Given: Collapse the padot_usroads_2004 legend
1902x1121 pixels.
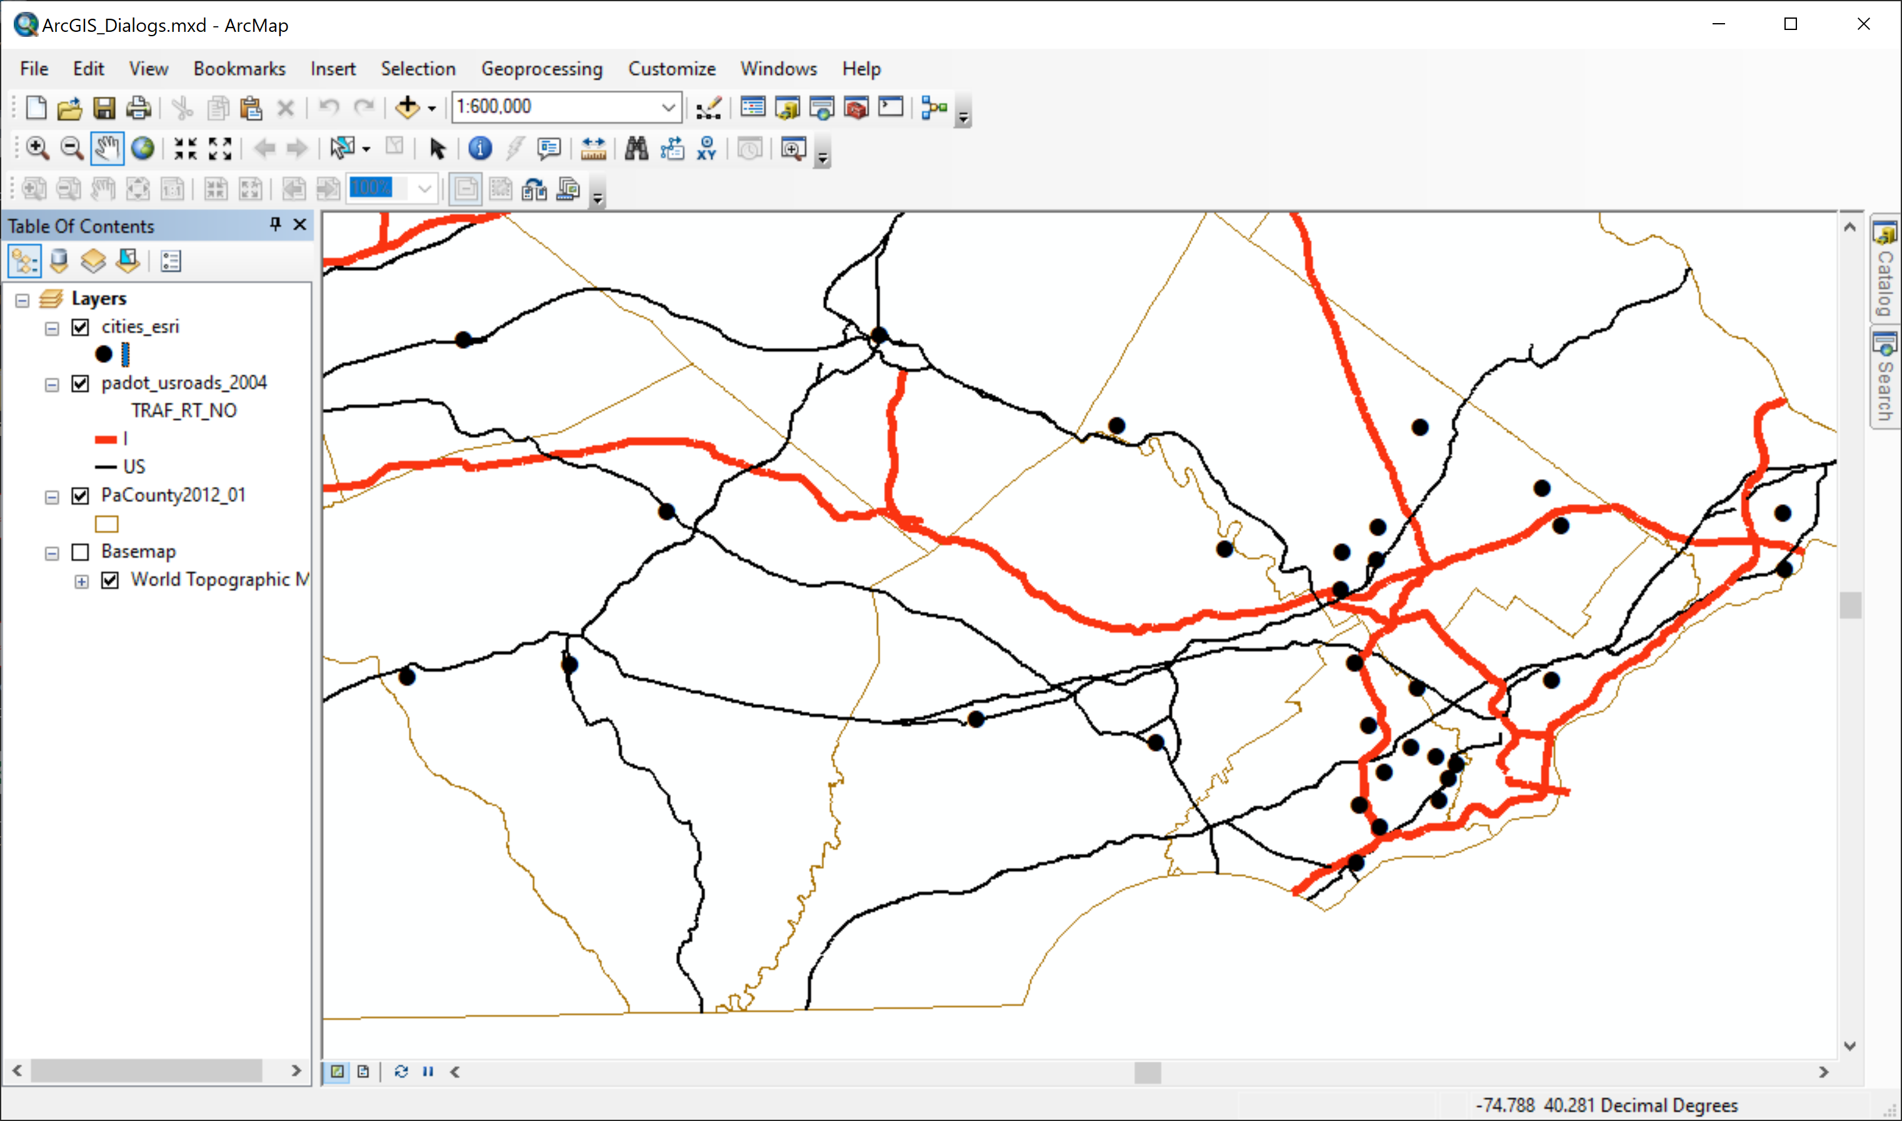Looking at the screenshot, I should [x=52, y=384].
